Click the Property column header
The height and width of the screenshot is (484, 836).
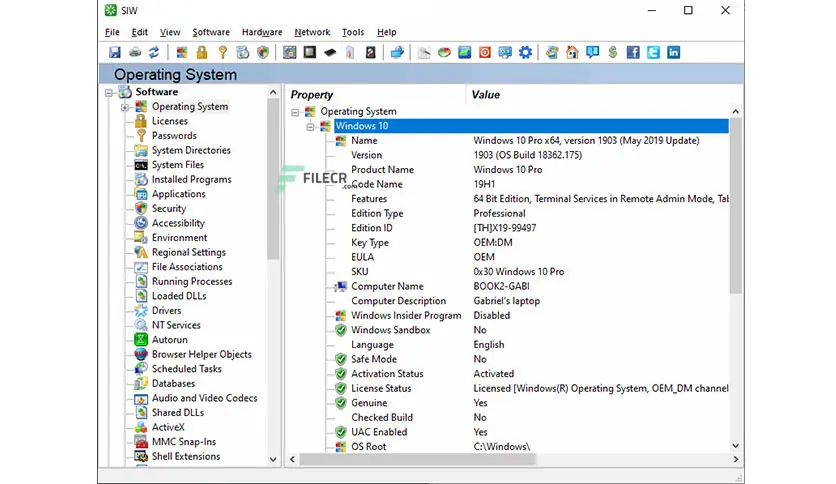(312, 95)
